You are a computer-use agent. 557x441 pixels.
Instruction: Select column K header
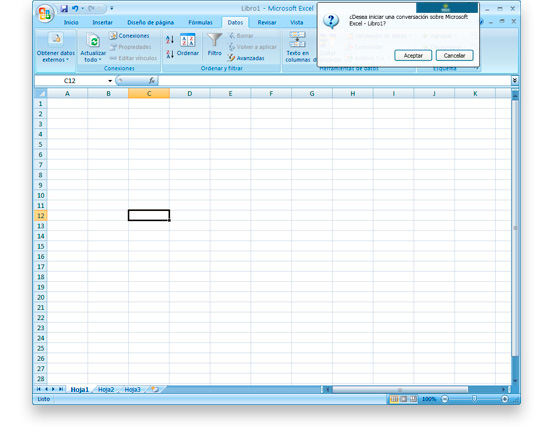[x=475, y=93]
